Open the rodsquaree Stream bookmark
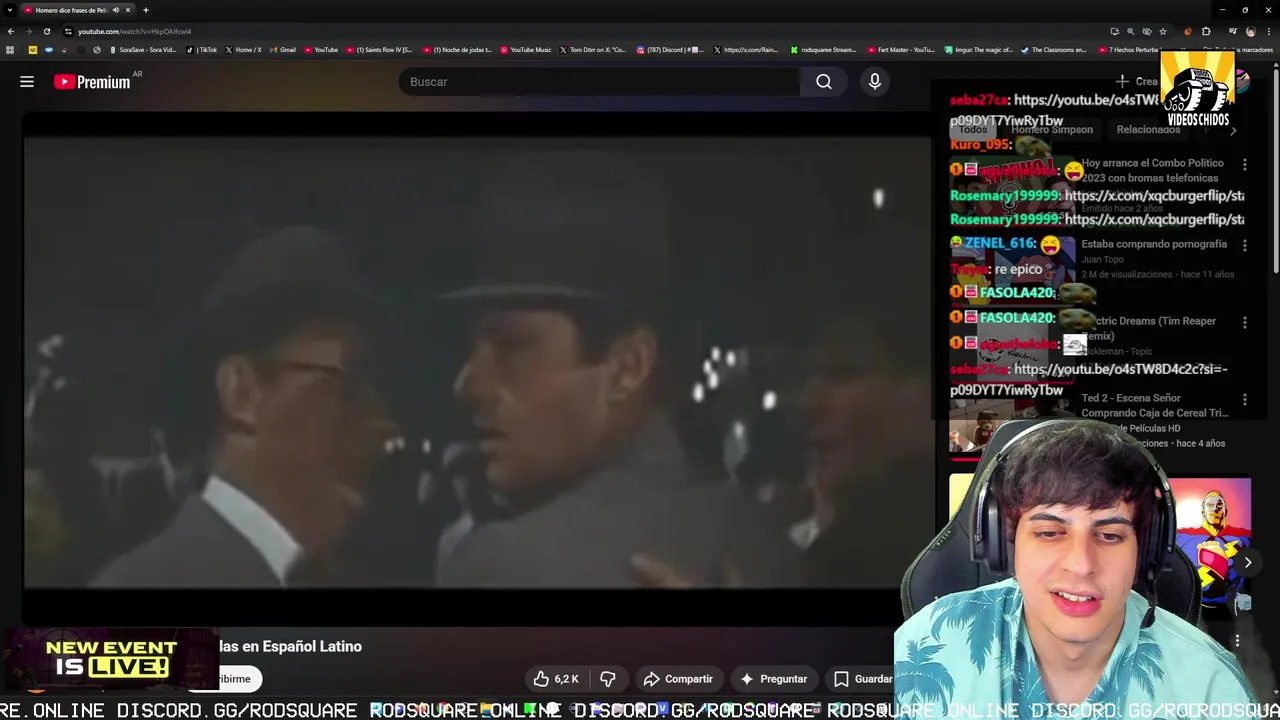The height and width of the screenshot is (720, 1280). 823,49
